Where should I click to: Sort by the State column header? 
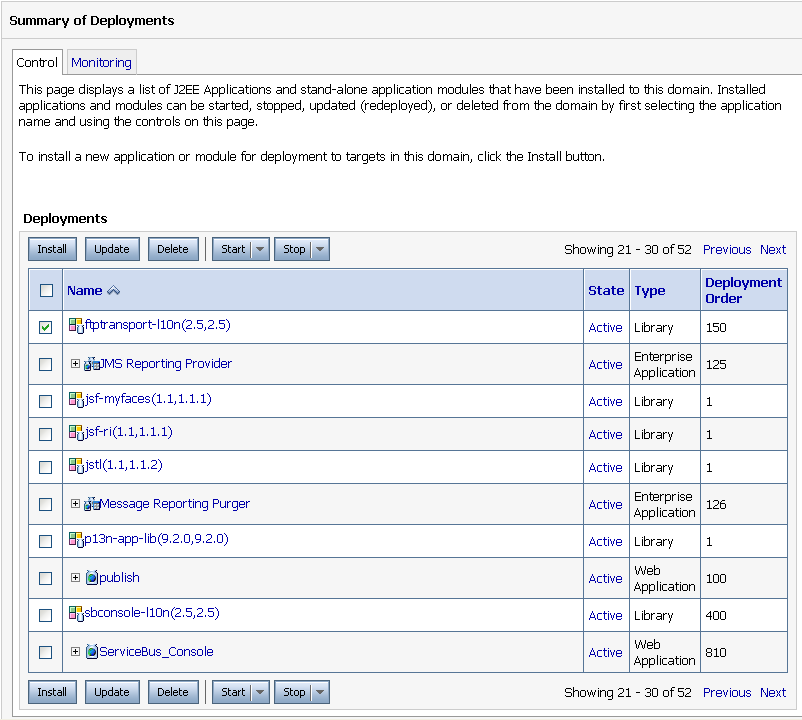[x=606, y=290]
